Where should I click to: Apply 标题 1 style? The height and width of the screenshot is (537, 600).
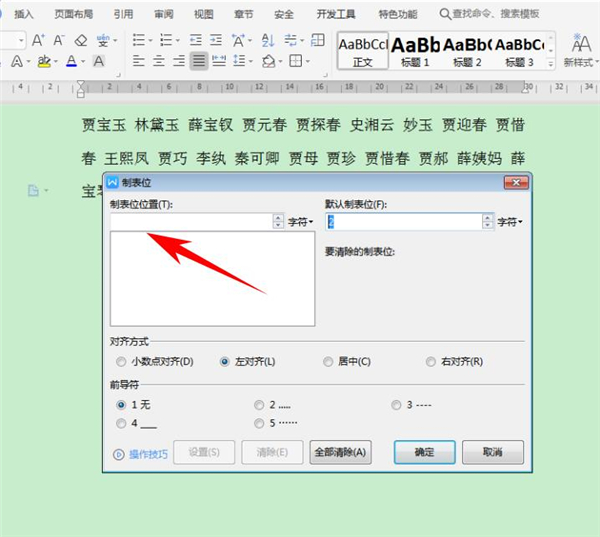pos(415,51)
